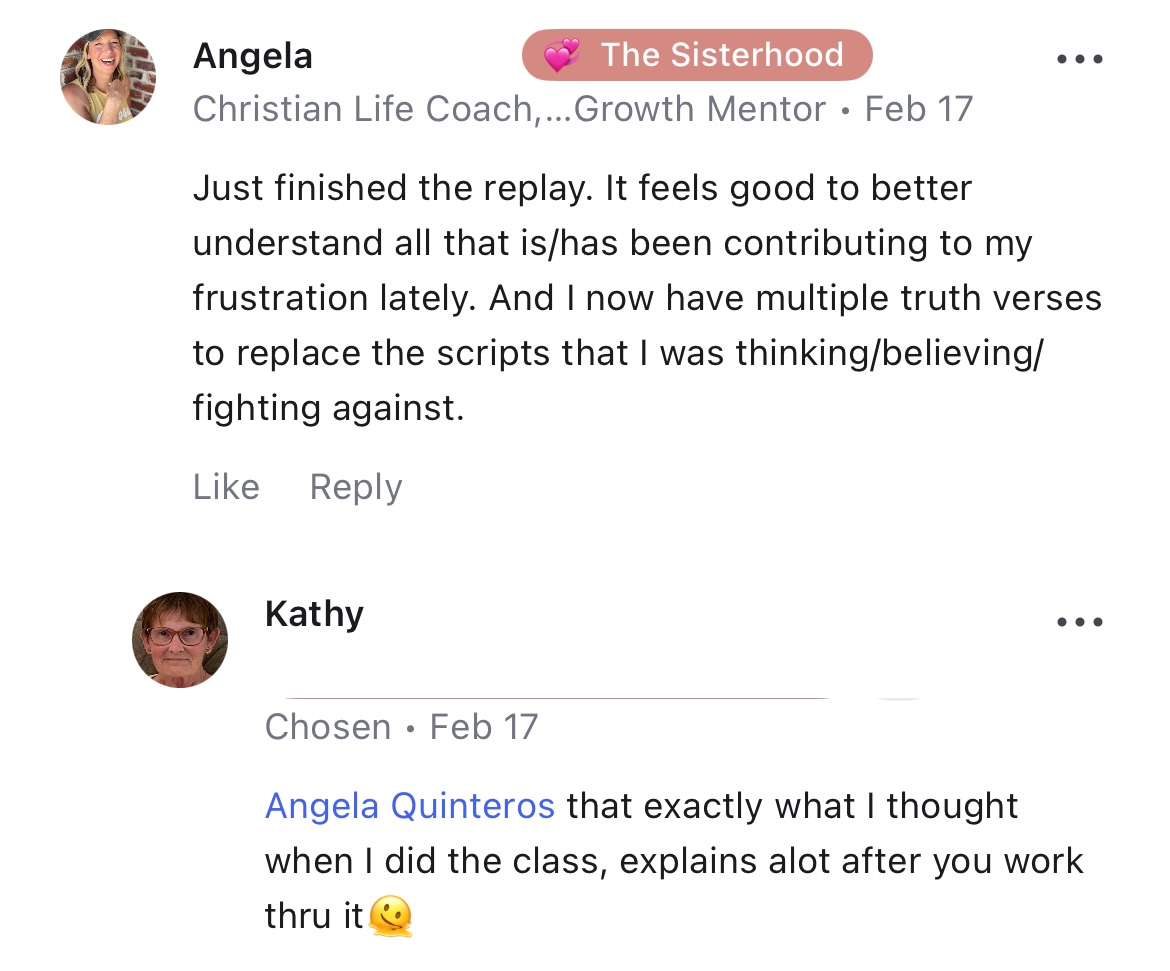The image size is (1170, 971).
Task: Click the sparkling hearts emoji in badge
Action: pyautogui.click(x=562, y=55)
